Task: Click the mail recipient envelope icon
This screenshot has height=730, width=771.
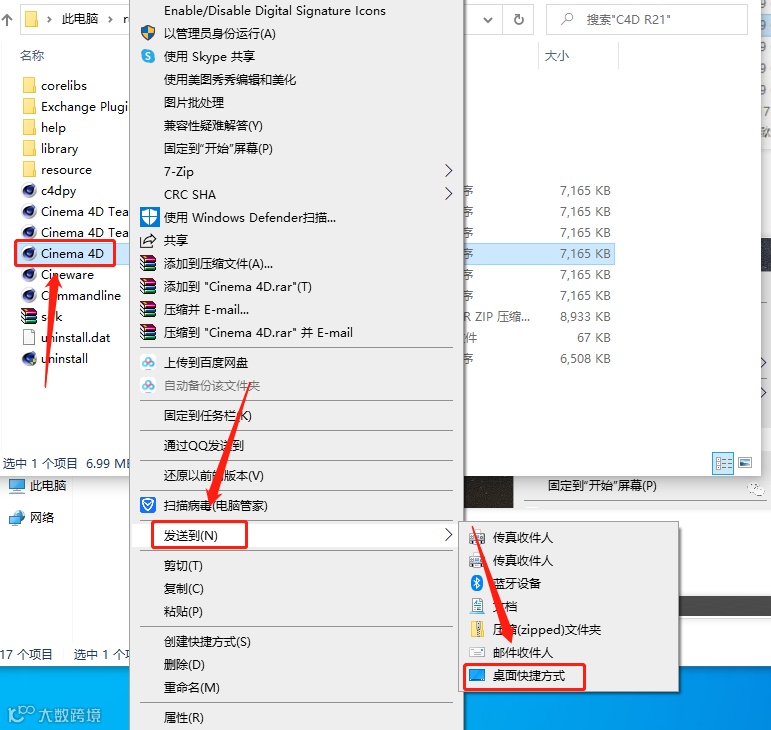Action: [477, 652]
